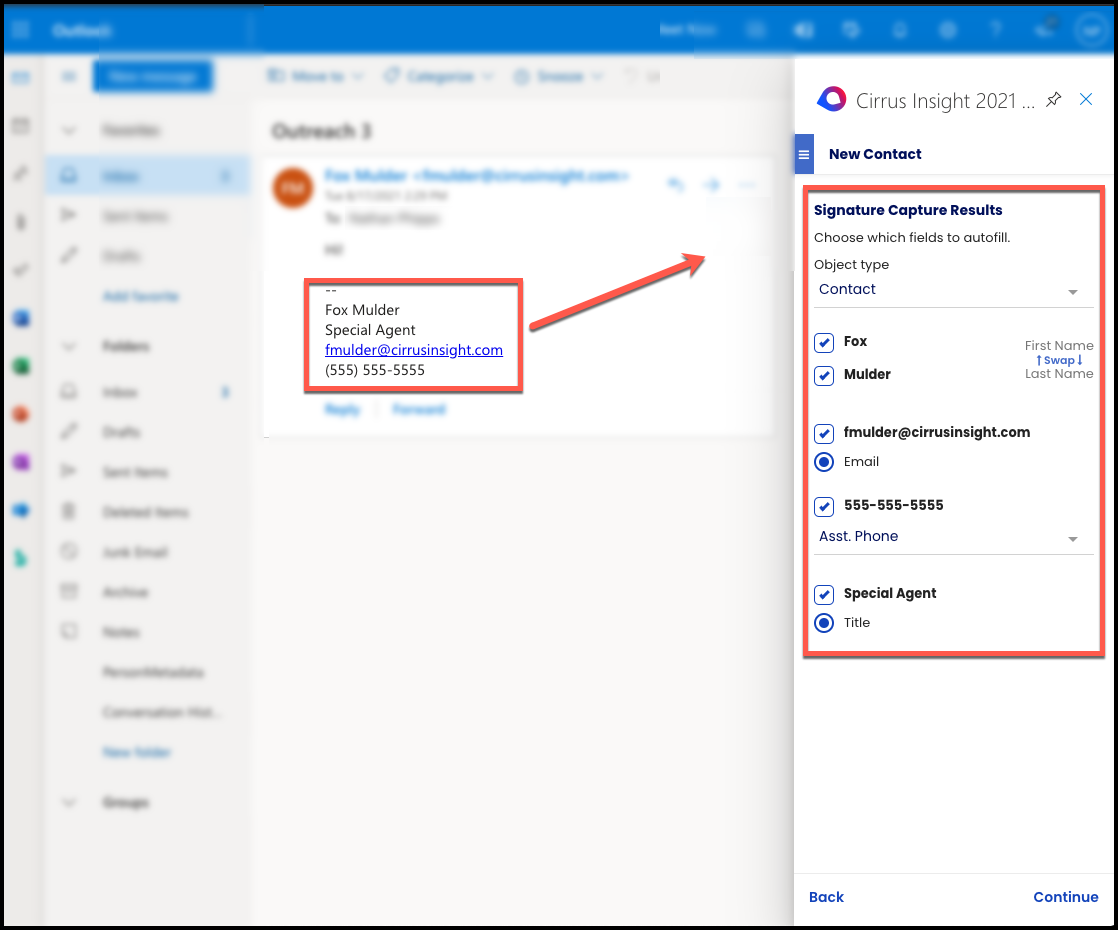Viewport: 1118px width, 930px height.
Task: Click the Fox Mulder name in the signature
Action: [362, 310]
